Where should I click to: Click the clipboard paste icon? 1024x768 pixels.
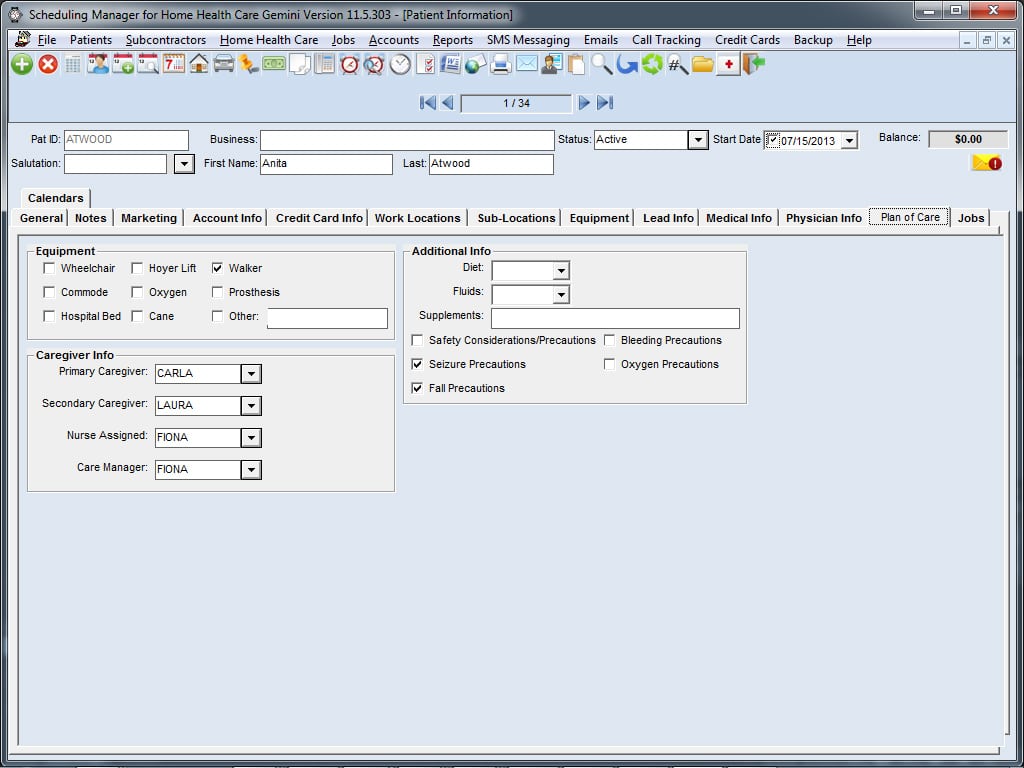[576, 64]
